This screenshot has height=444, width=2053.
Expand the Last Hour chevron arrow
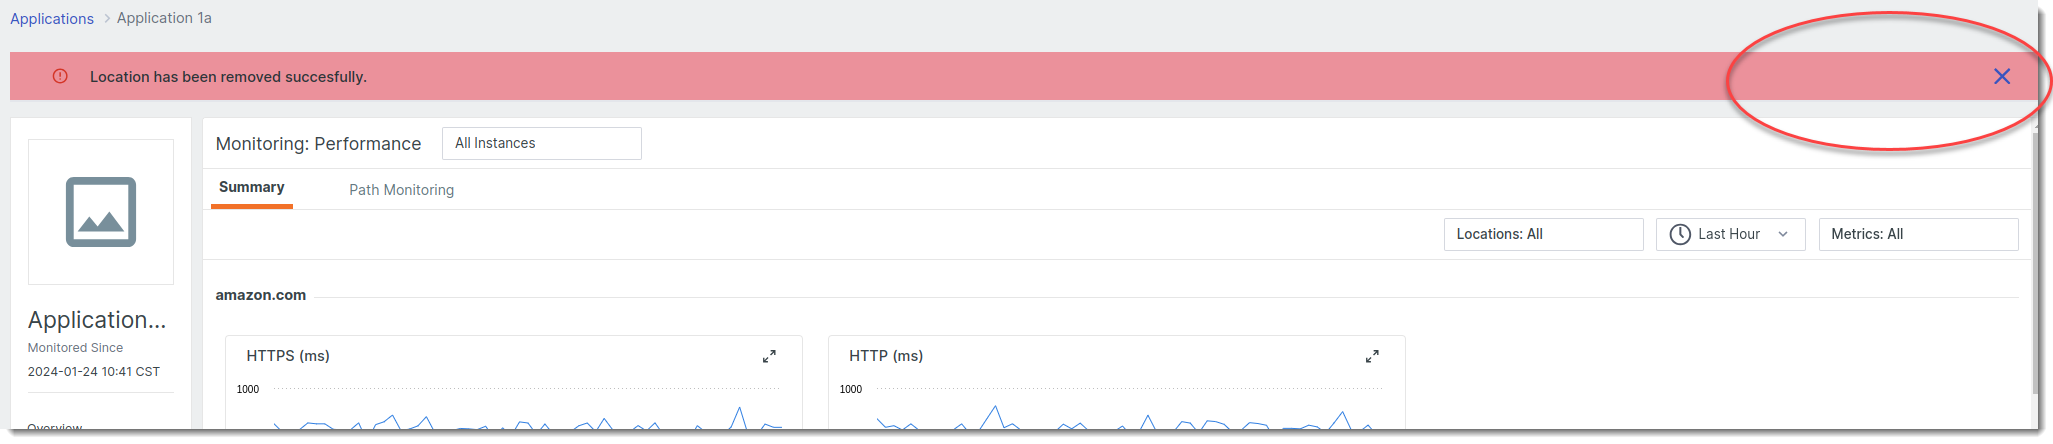[x=1783, y=234]
